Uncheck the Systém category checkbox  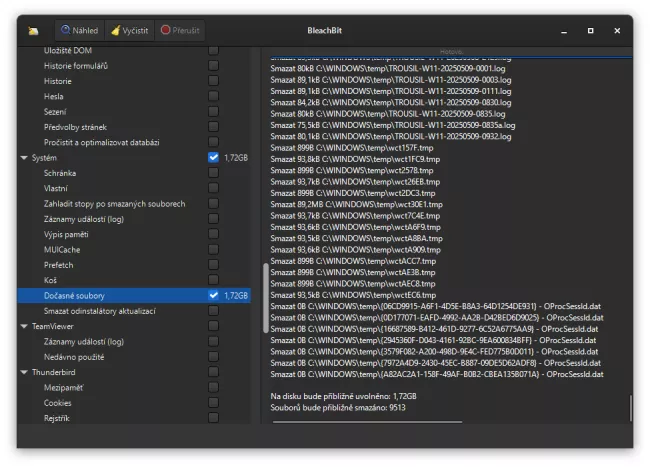[x=213, y=158]
